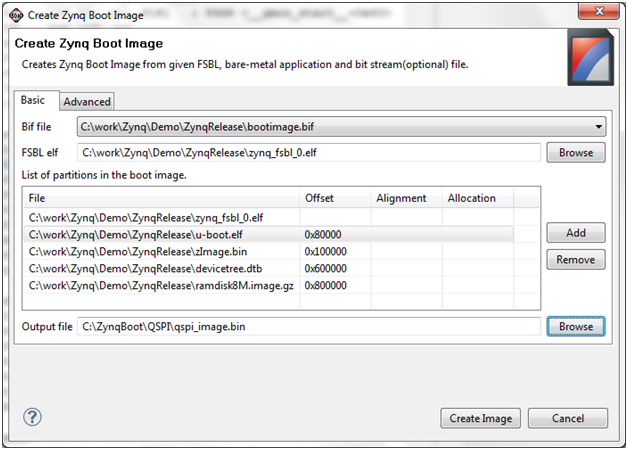Viewport: 628px width, 450px height.
Task: Select the zImage.bin partition row
Action: 268,251
